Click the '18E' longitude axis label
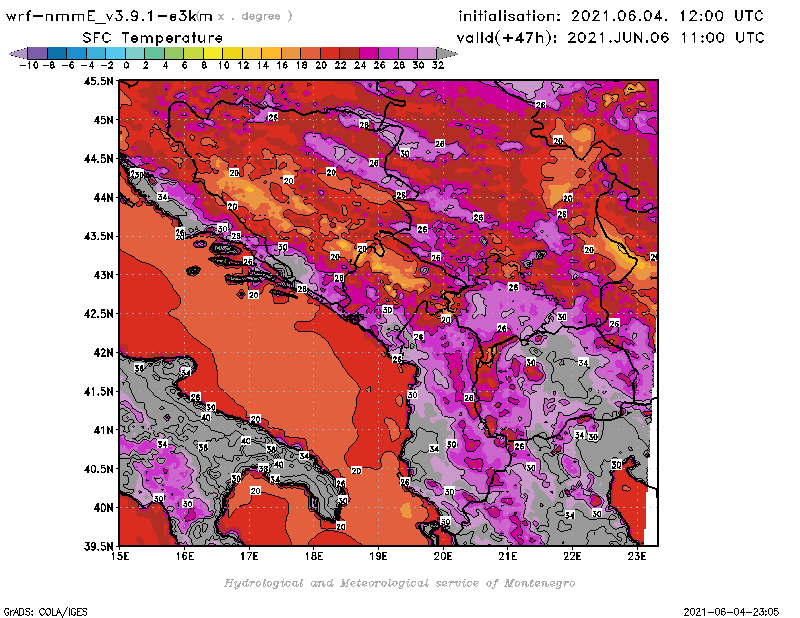800x618 pixels. click(x=314, y=556)
